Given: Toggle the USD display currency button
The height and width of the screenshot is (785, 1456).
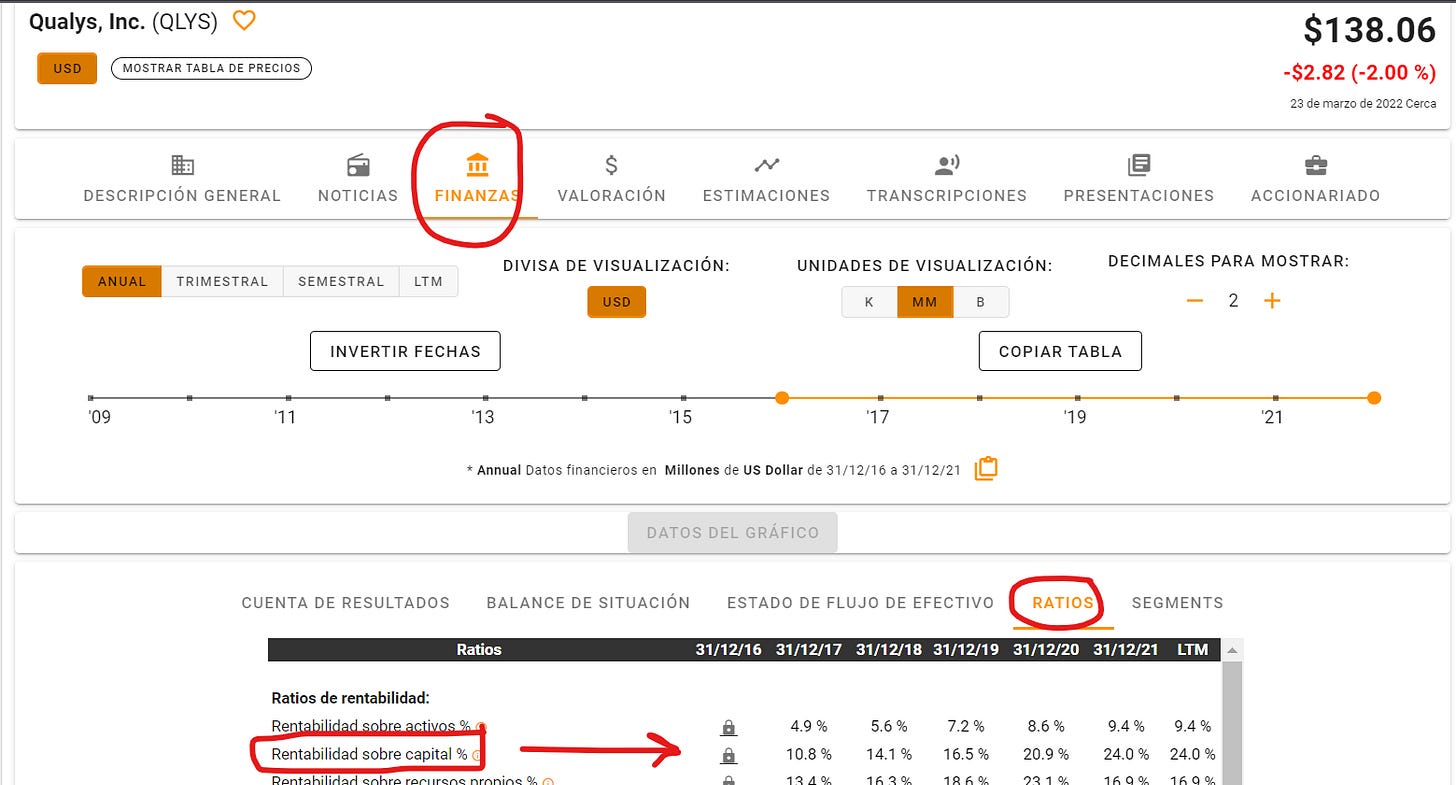Looking at the screenshot, I should pyautogui.click(x=617, y=302).
